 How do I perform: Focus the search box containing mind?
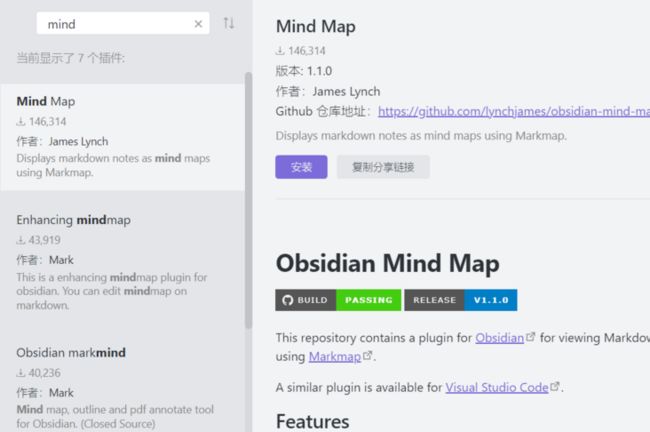tap(123, 24)
